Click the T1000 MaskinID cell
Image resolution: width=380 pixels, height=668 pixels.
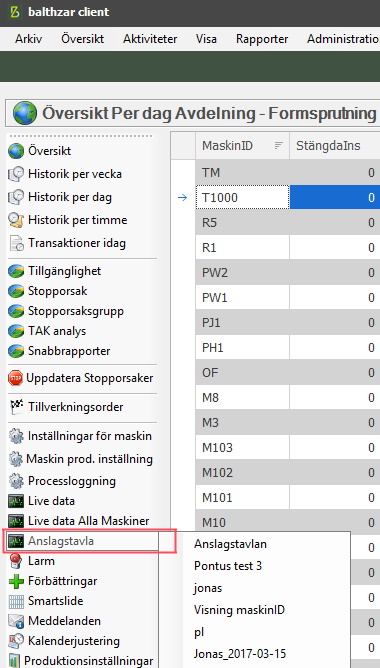click(242, 198)
